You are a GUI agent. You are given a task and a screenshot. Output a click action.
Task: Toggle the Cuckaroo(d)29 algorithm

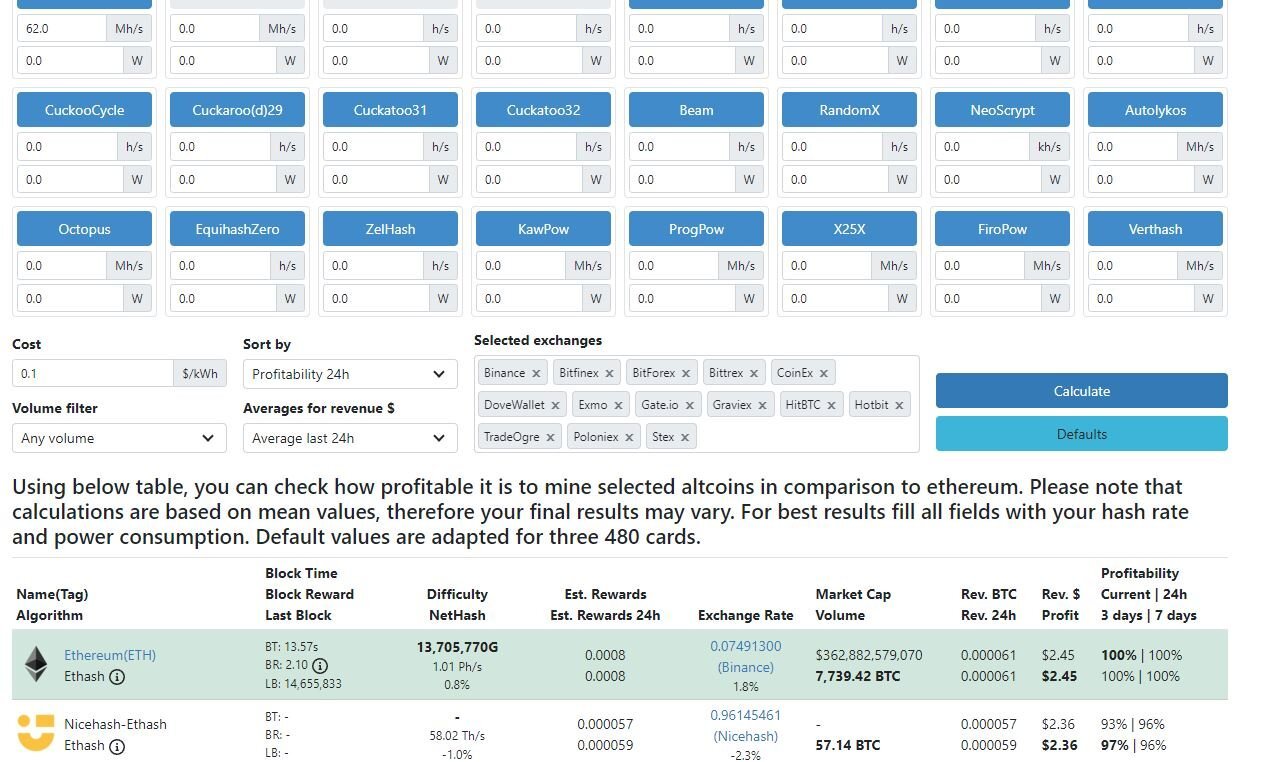click(x=237, y=110)
